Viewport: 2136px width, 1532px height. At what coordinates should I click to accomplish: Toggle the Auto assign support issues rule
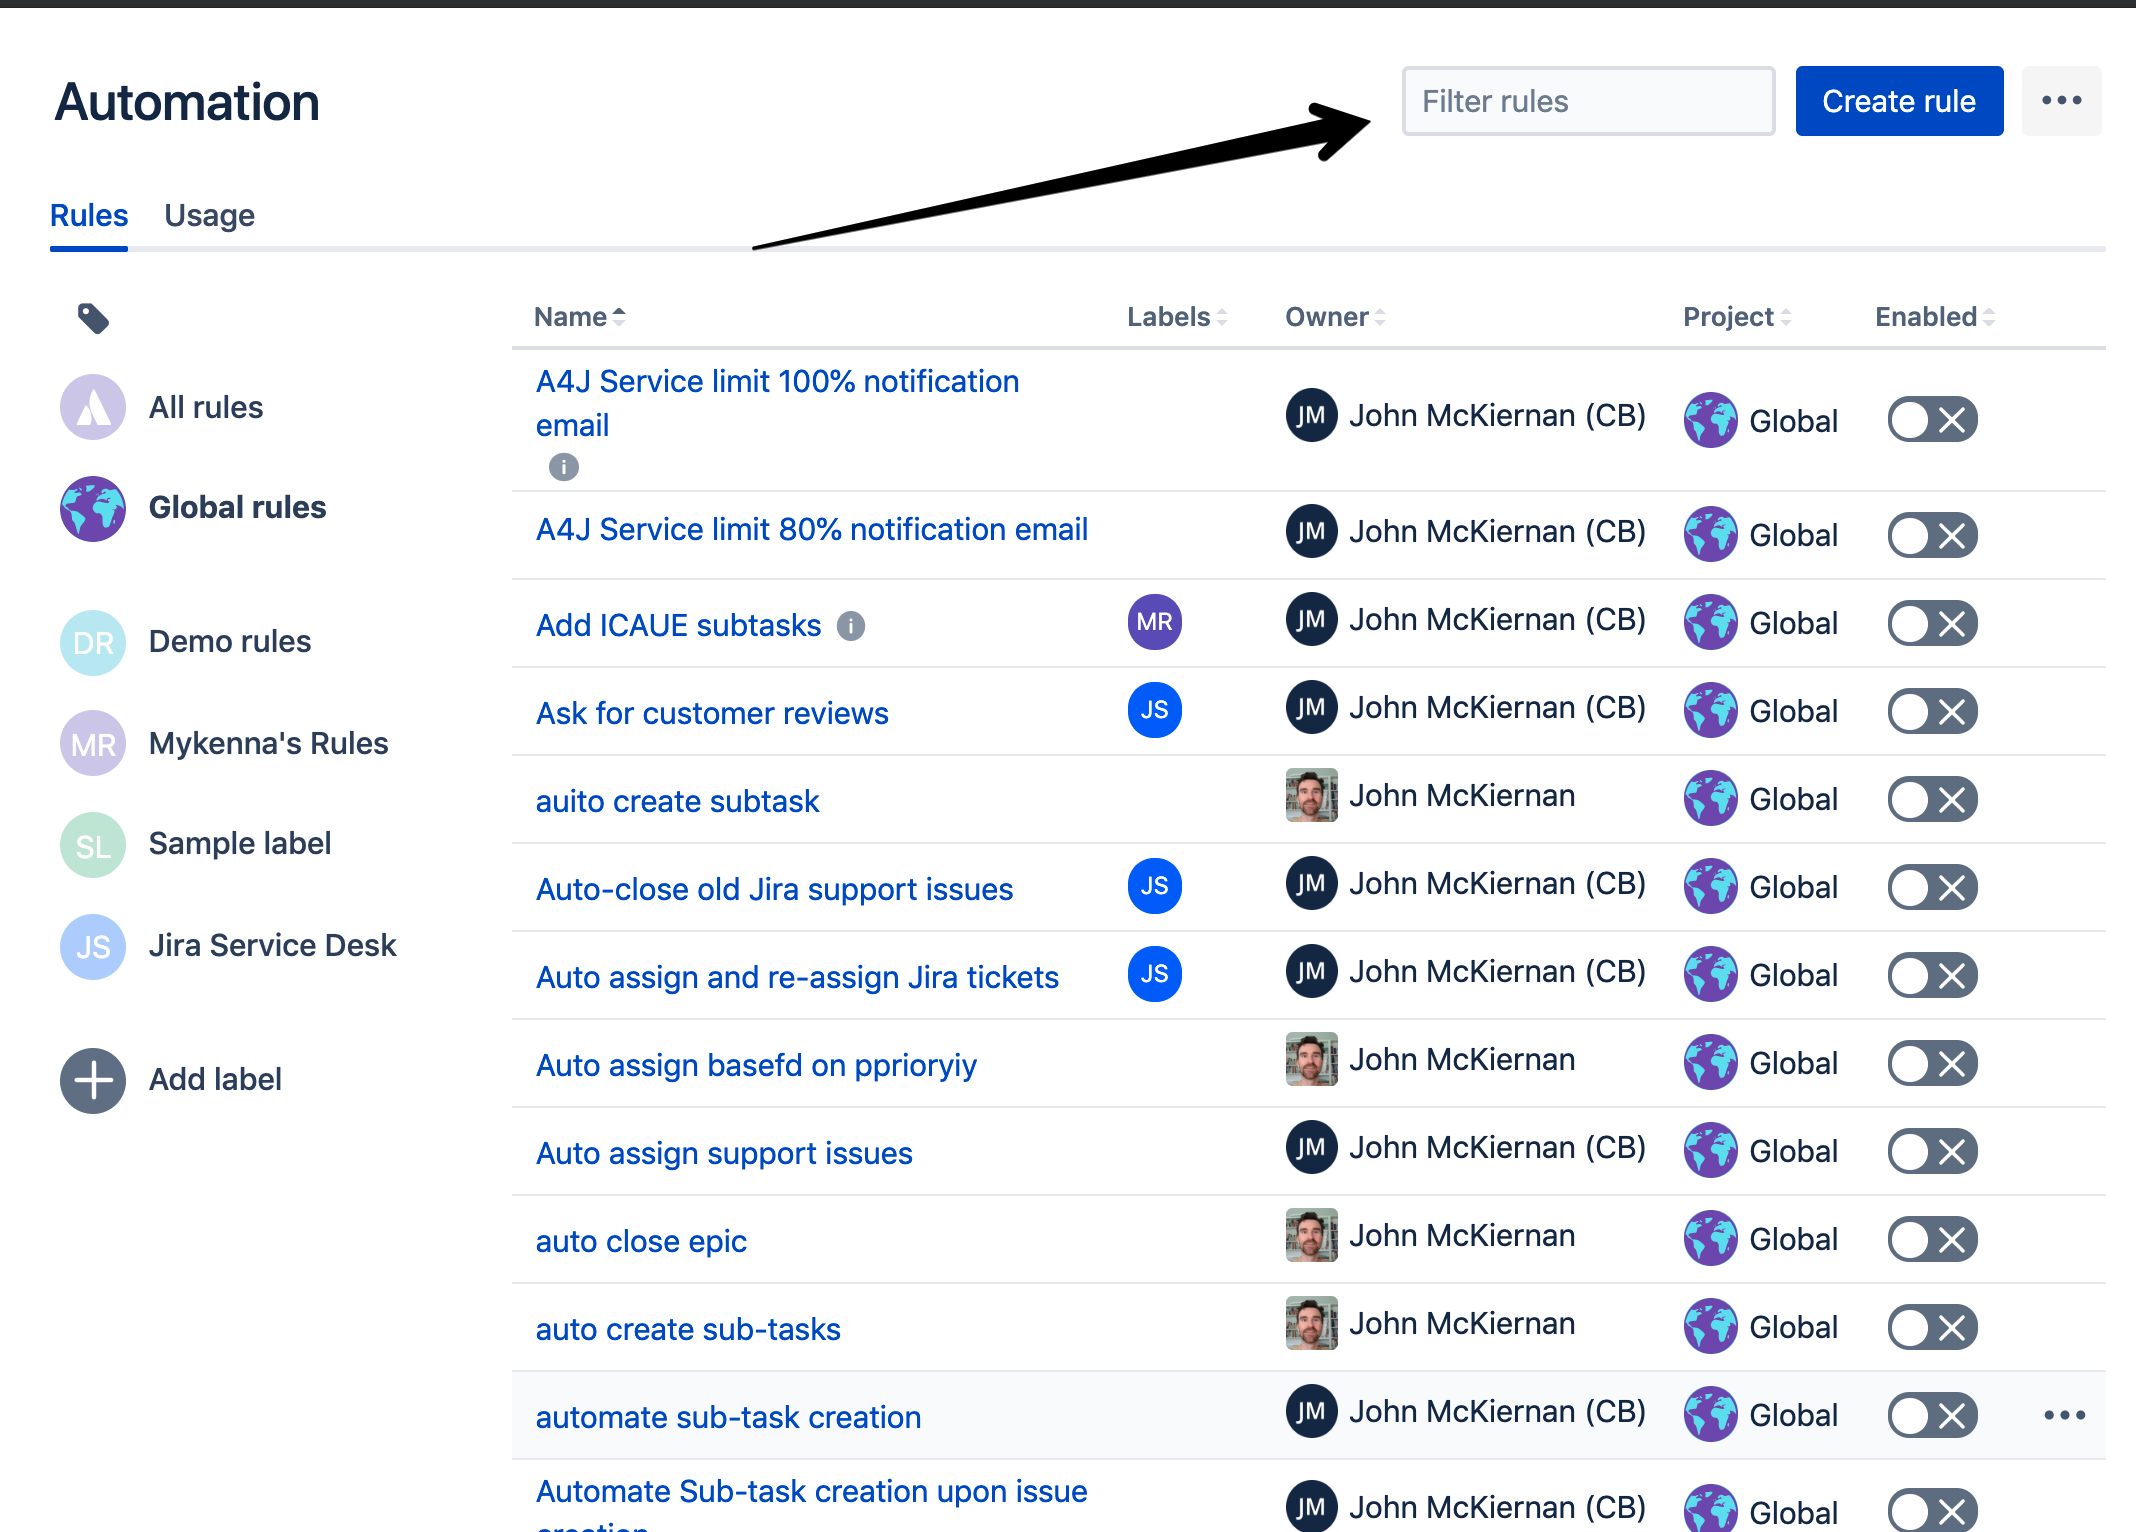click(x=1932, y=1152)
